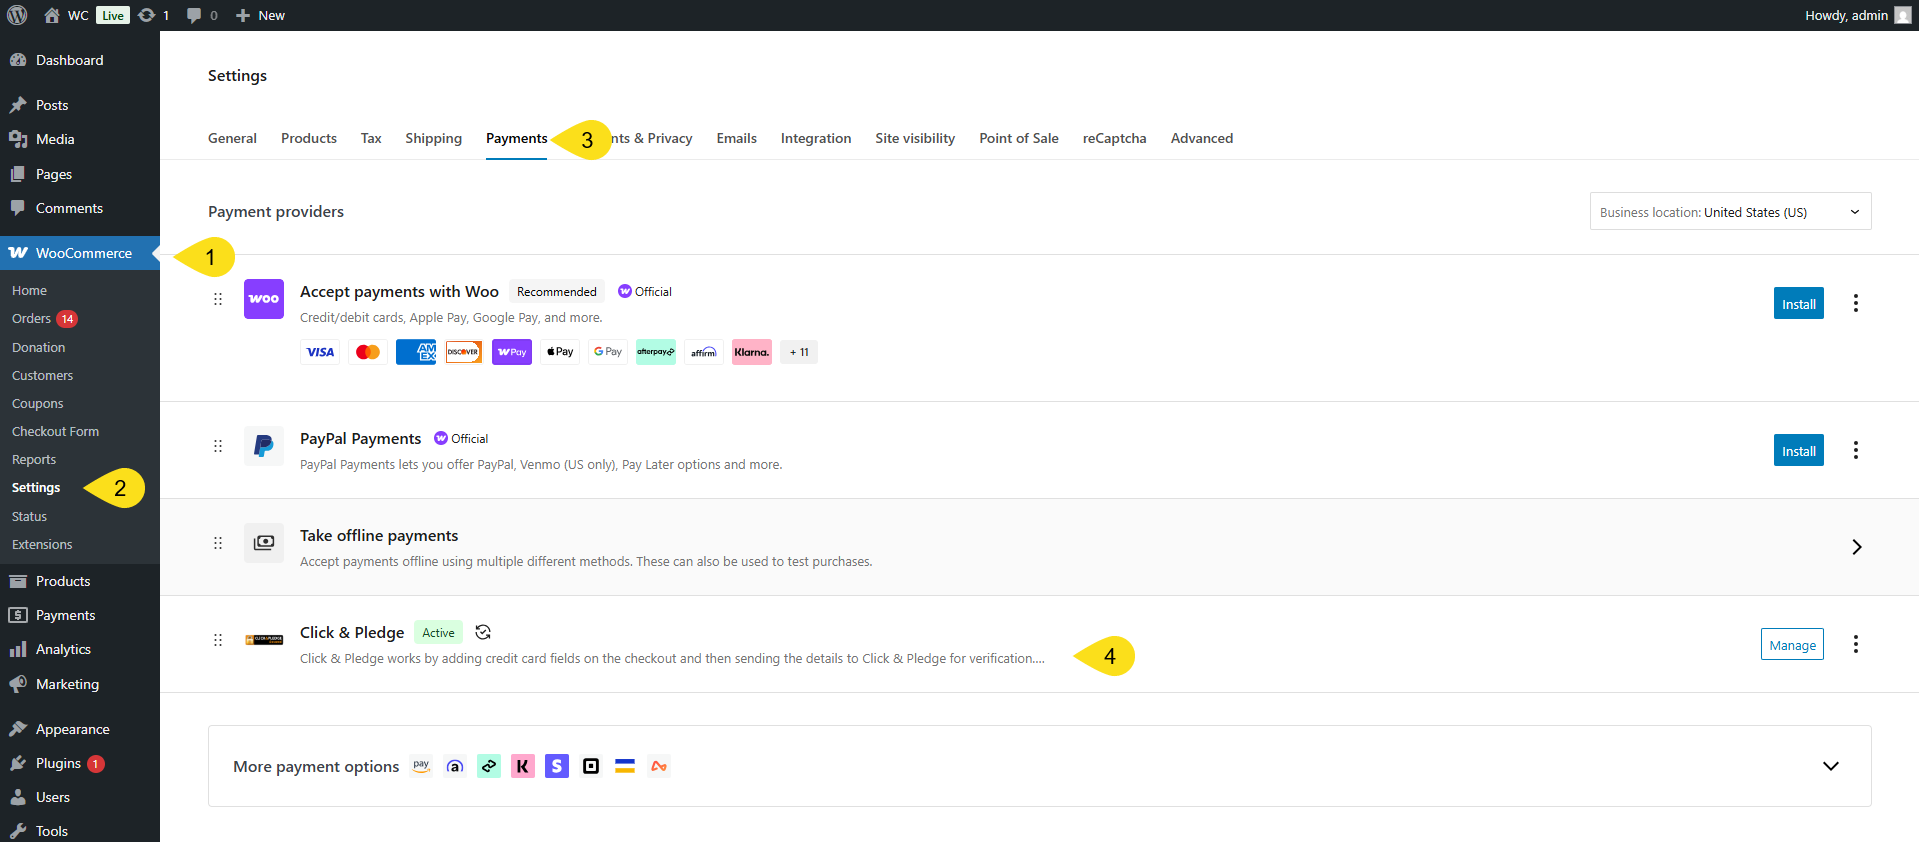Click the Click & Pledge logo thumbnail
1919x842 pixels.
pos(264,640)
